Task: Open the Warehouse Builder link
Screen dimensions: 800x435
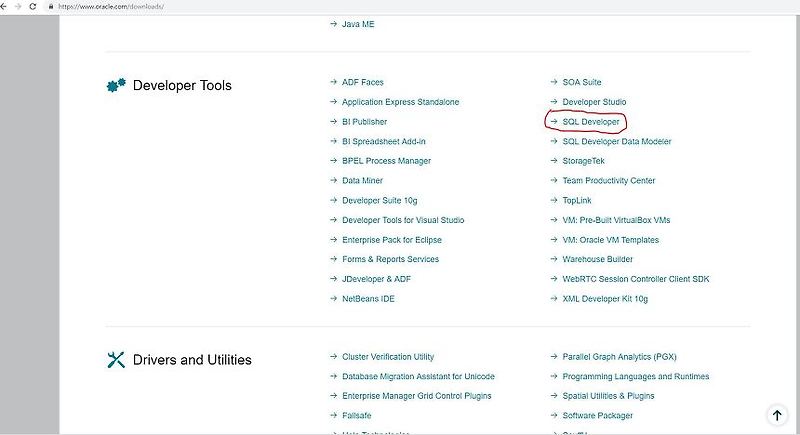Action: click(597, 259)
